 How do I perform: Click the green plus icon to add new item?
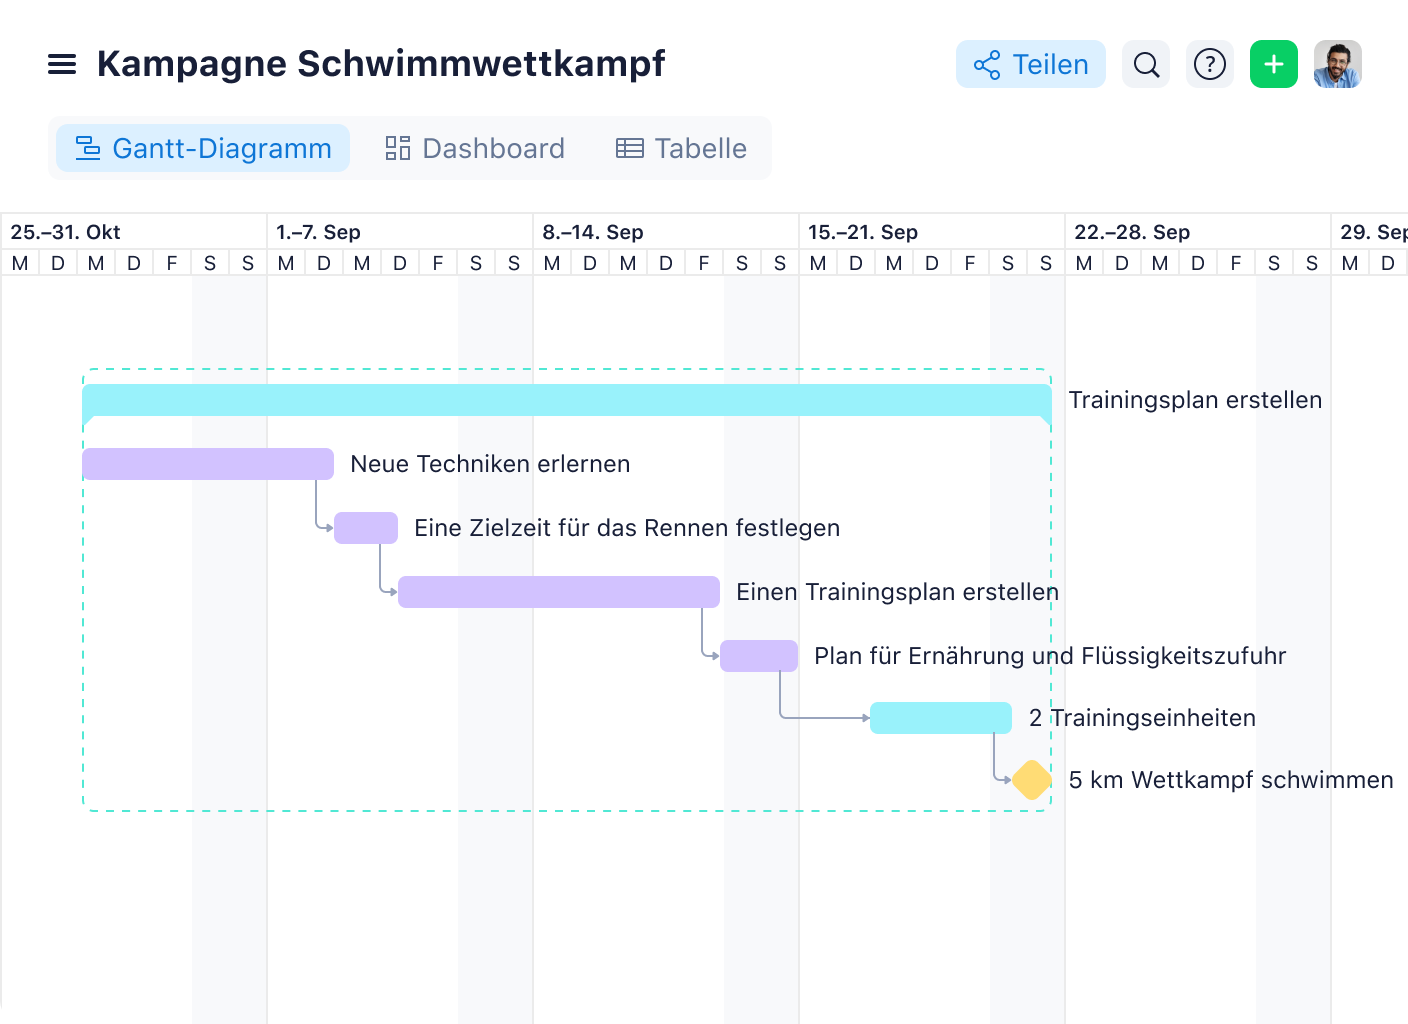pyautogui.click(x=1274, y=64)
